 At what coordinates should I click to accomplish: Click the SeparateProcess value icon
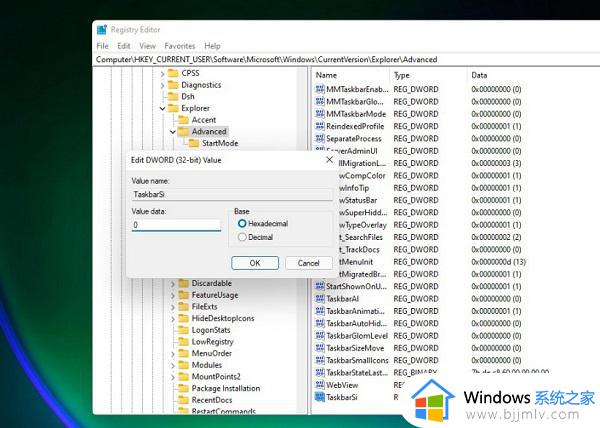[320, 138]
